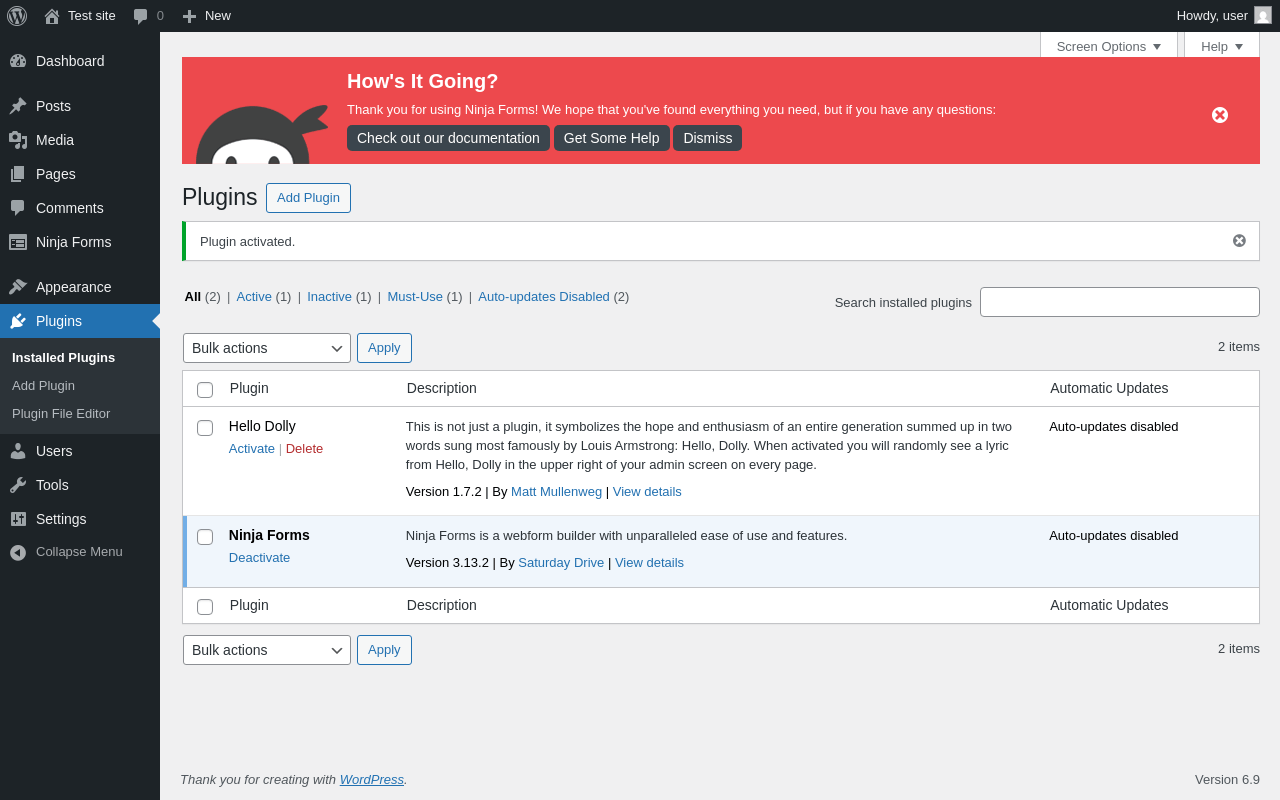Open the top Bulk actions dropdown
This screenshot has width=1280, height=800.
[267, 348]
